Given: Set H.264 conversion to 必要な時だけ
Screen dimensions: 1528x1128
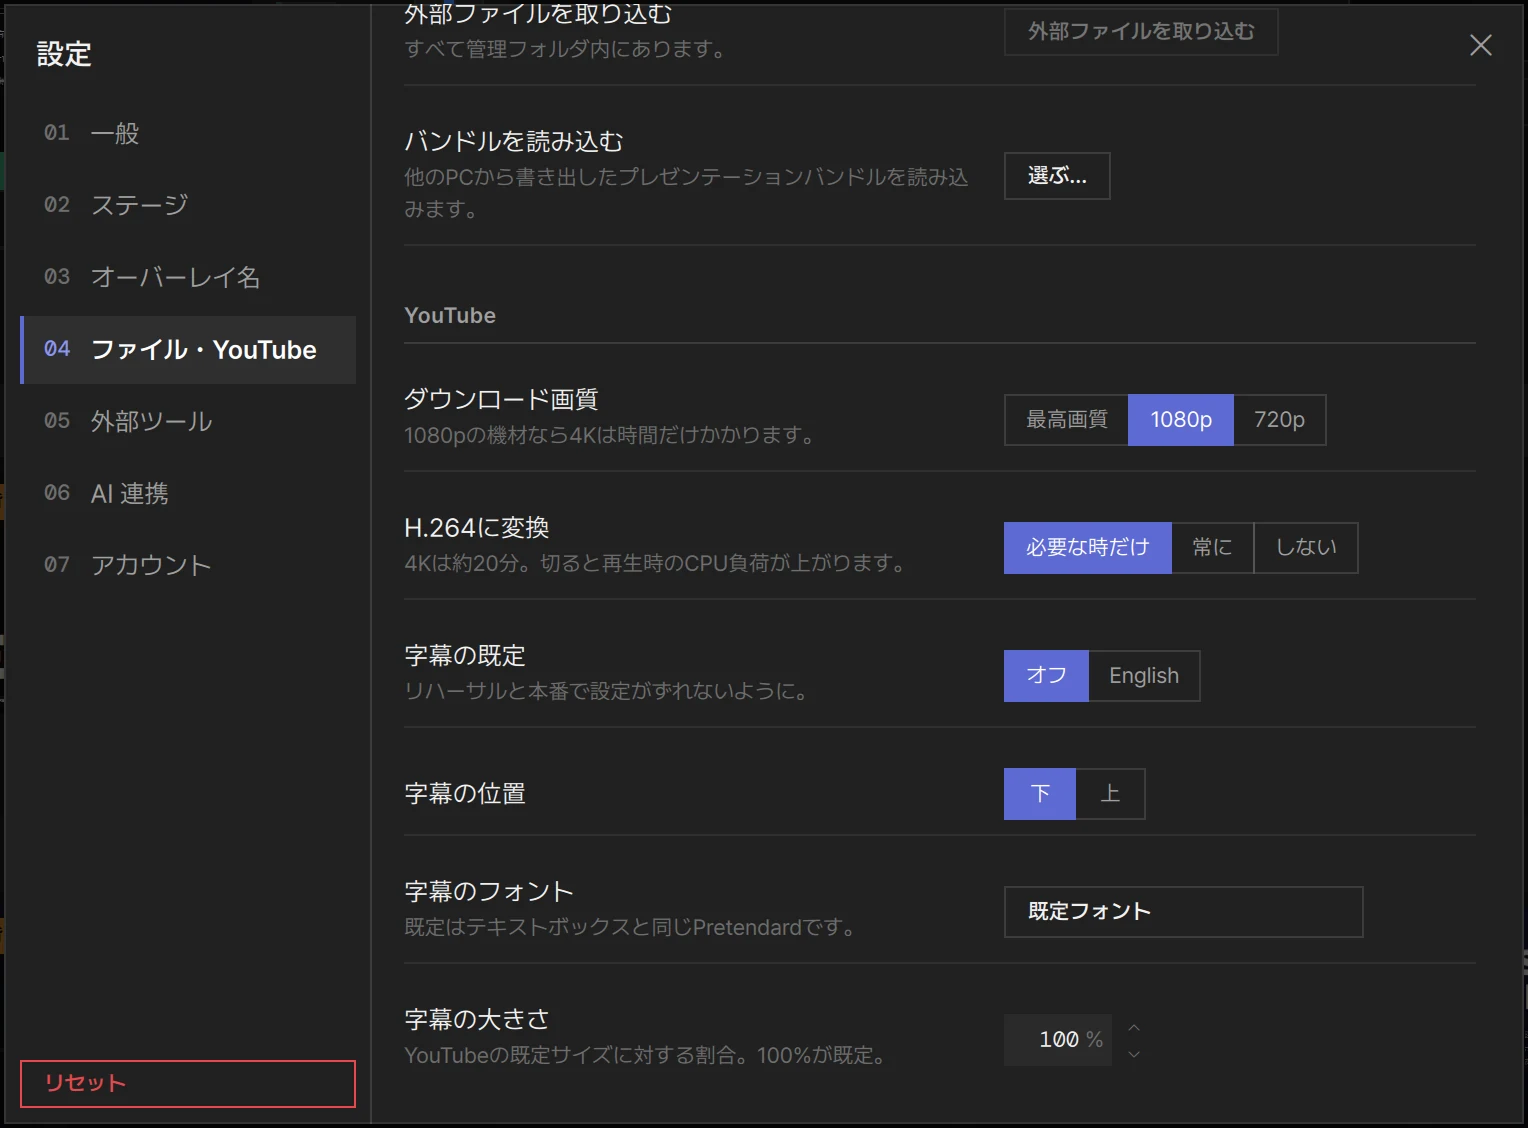Looking at the screenshot, I should 1088,548.
